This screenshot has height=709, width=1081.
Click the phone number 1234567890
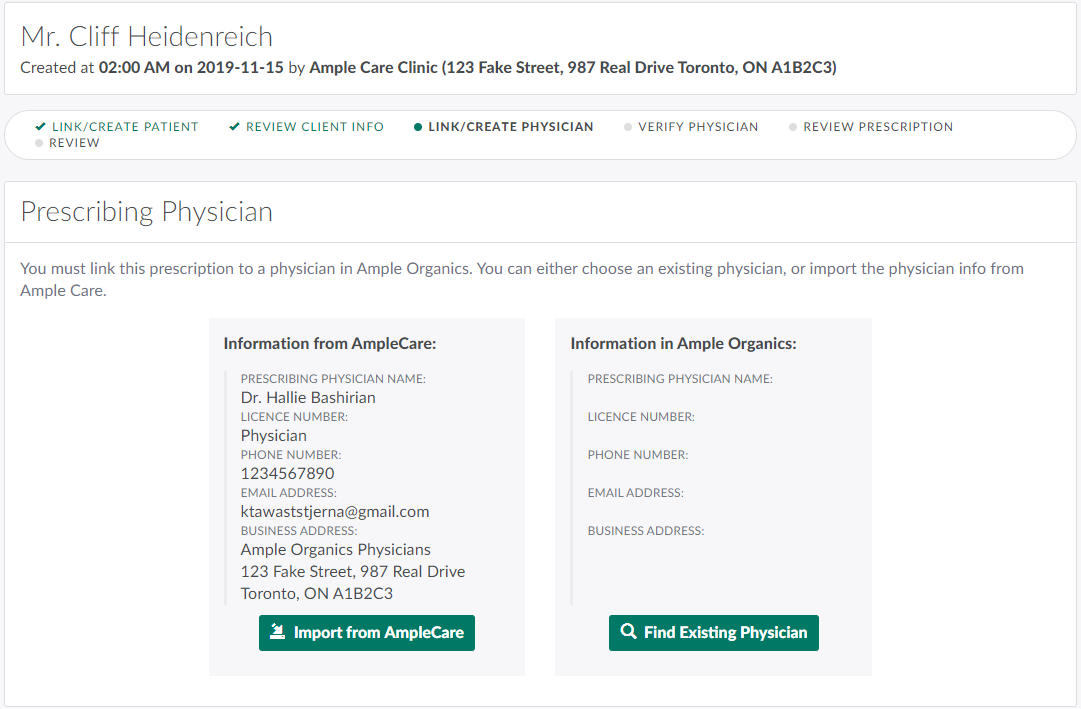[x=287, y=473]
